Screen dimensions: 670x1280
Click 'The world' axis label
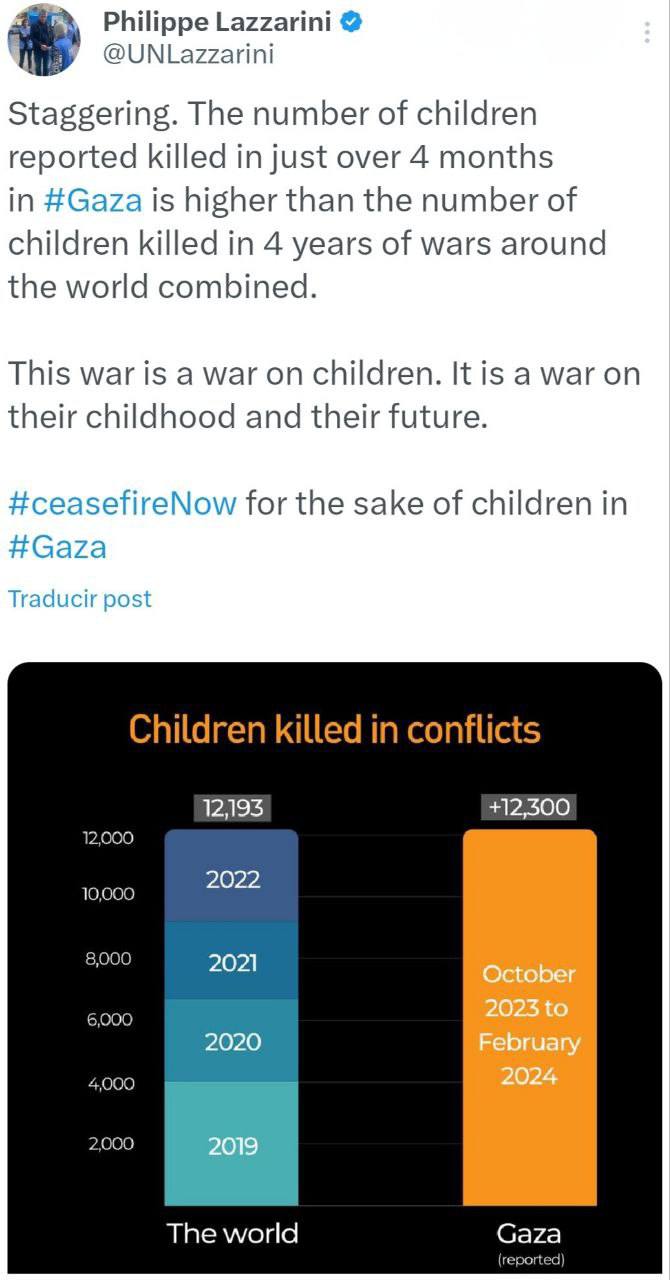tap(233, 1233)
